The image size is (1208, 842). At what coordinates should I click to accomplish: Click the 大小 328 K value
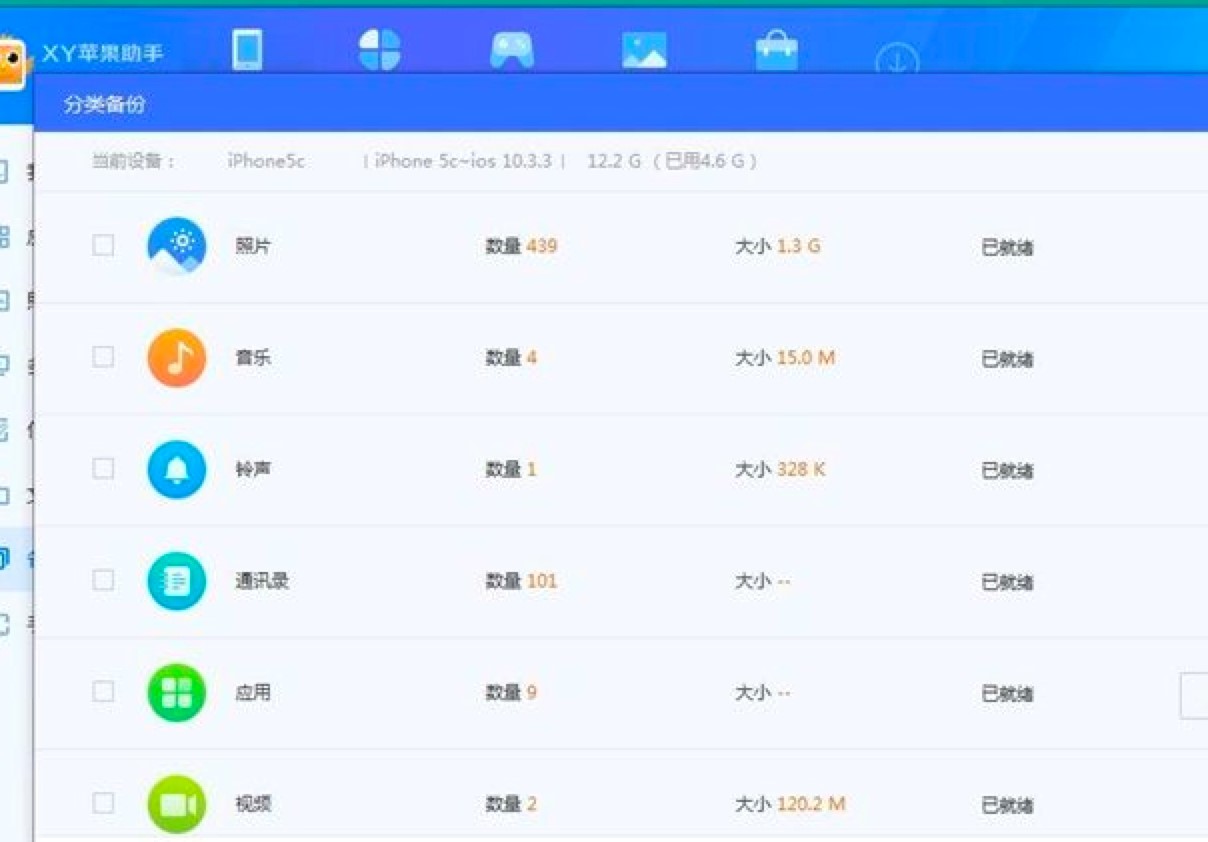tap(780, 469)
